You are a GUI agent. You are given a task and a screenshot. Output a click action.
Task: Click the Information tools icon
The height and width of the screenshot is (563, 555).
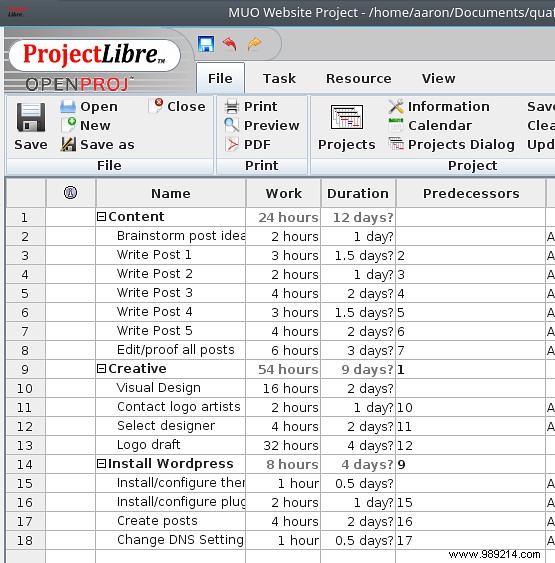[396, 106]
